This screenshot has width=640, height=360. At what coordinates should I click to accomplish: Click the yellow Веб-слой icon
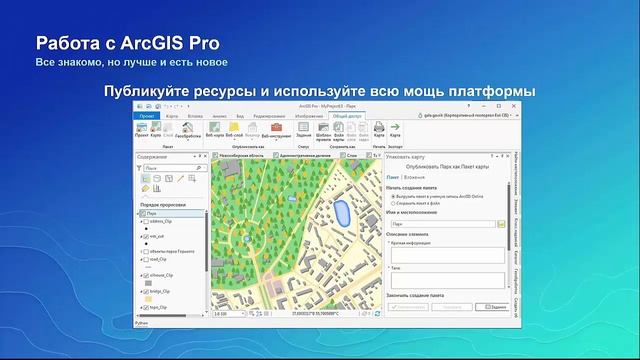coord(234,127)
